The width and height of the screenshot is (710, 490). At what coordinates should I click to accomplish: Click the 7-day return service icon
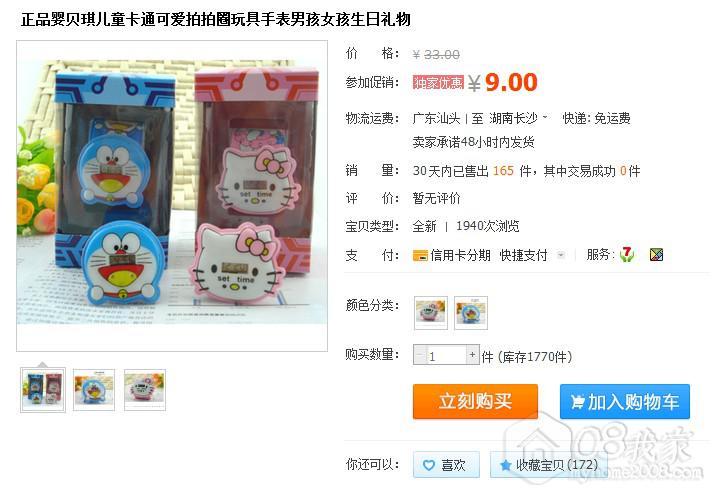click(x=627, y=255)
